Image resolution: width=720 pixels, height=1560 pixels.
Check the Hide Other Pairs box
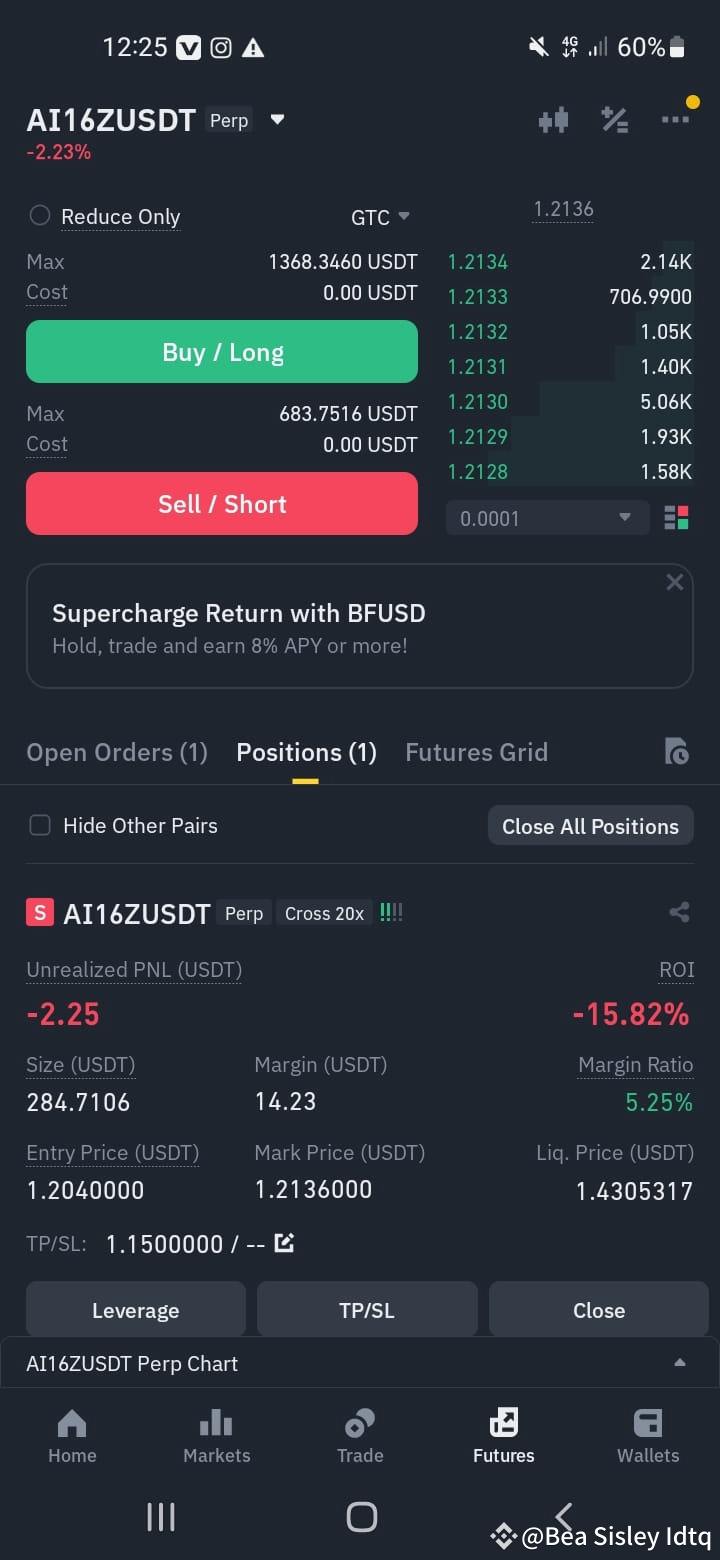[x=40, y=825]
